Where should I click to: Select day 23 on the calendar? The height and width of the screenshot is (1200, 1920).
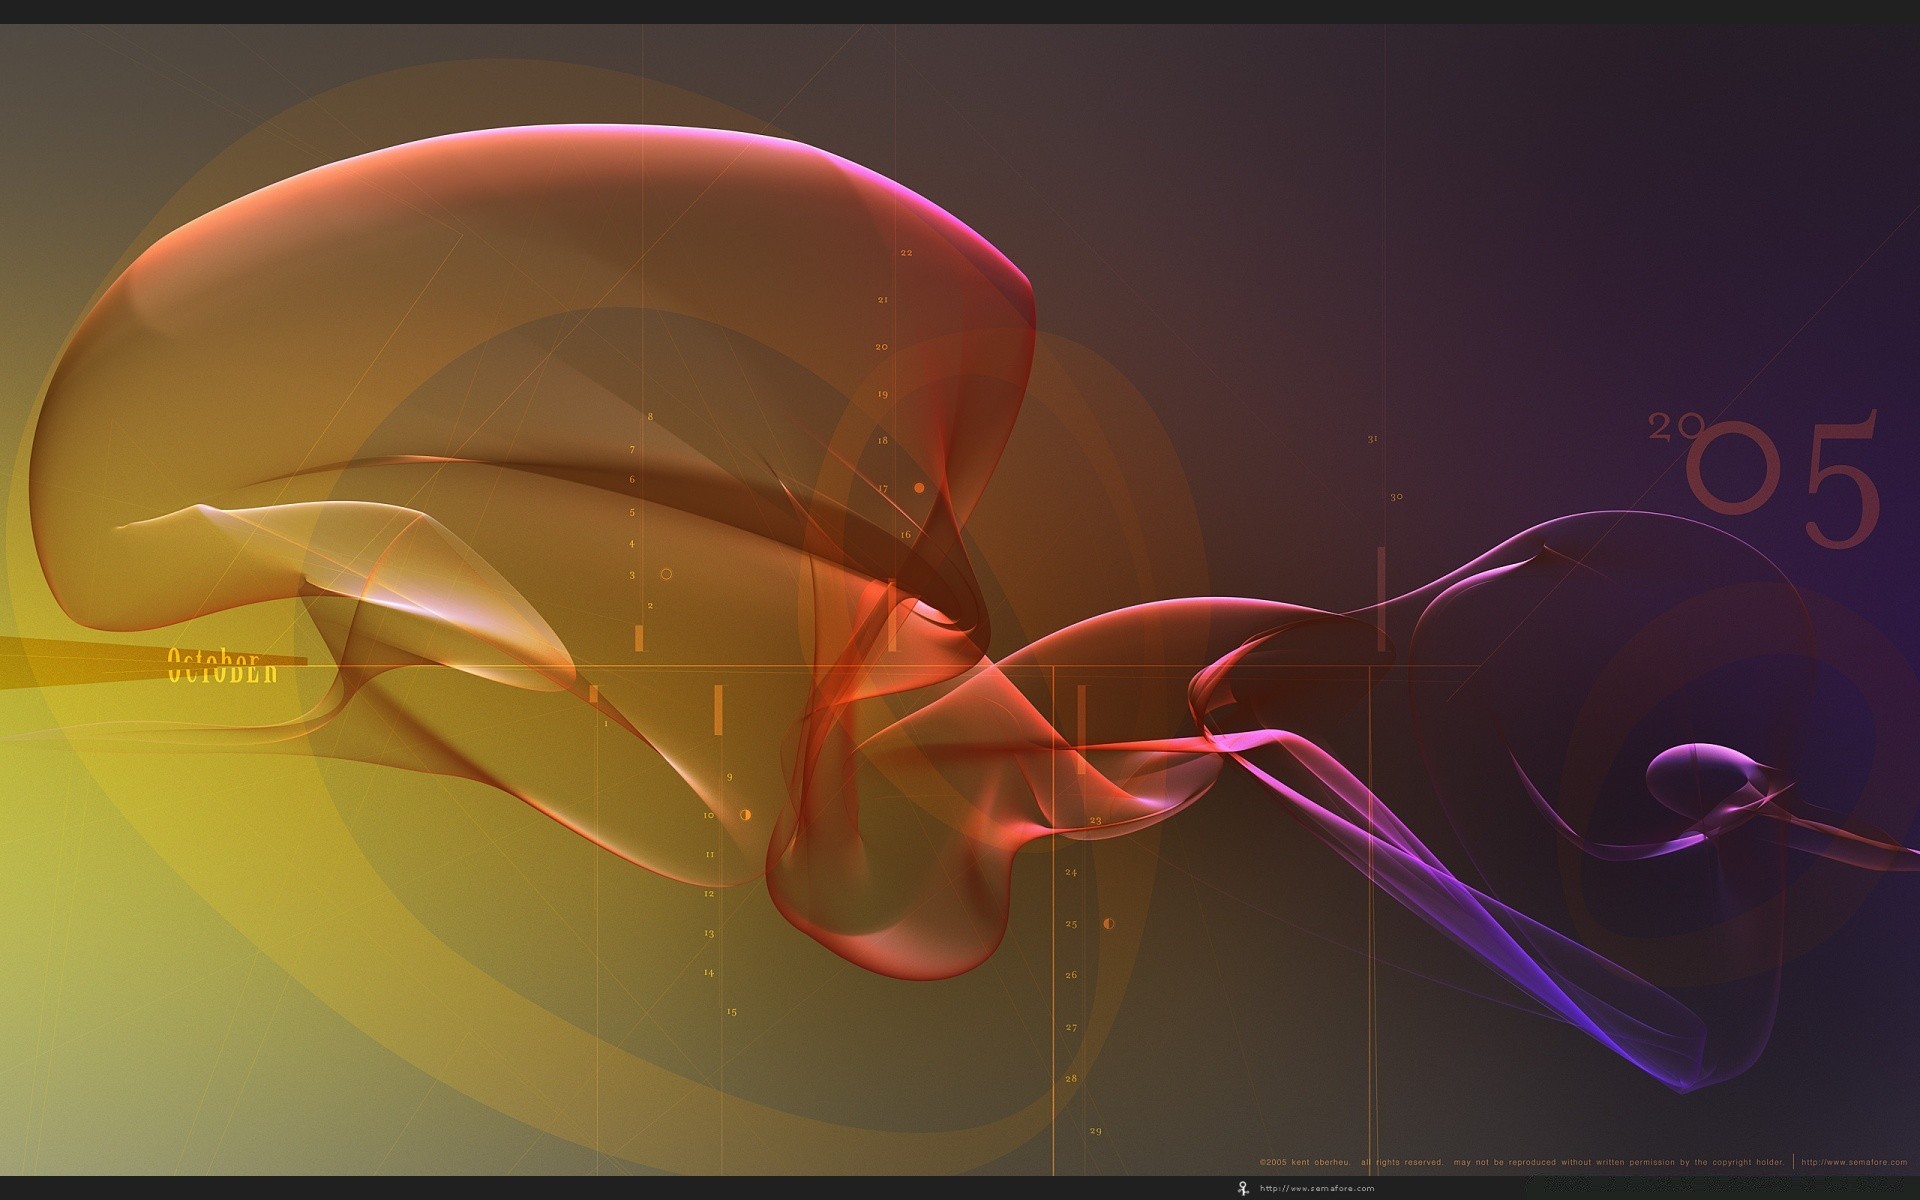pyautogui.click(x=1095, y=820)
